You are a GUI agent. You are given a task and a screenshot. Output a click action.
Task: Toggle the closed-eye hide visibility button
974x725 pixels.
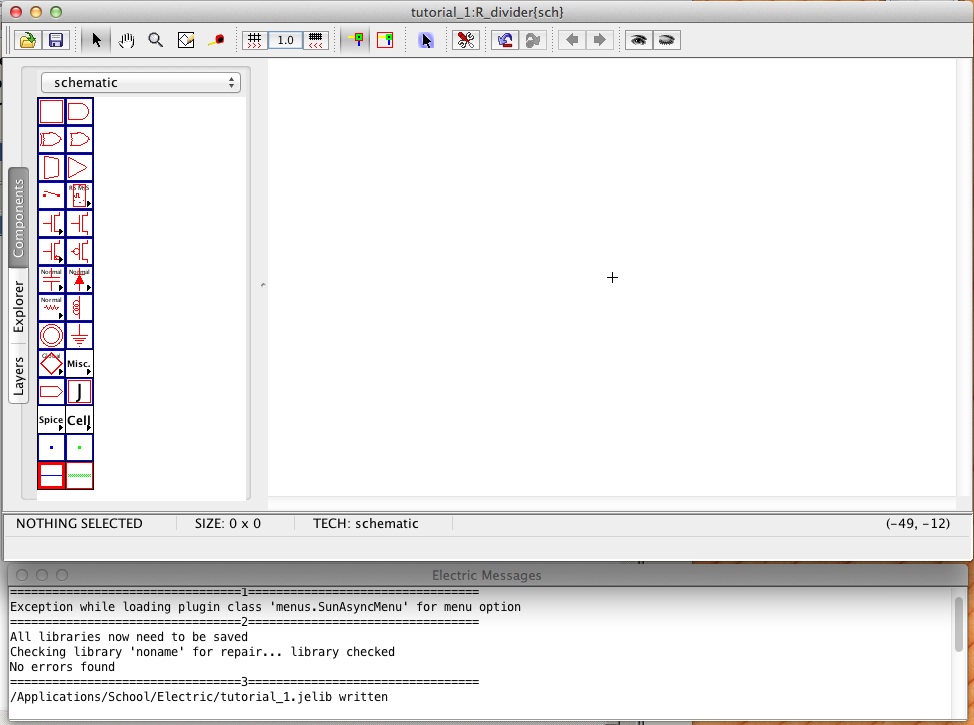pyautogui.click(x=667, y=40)
